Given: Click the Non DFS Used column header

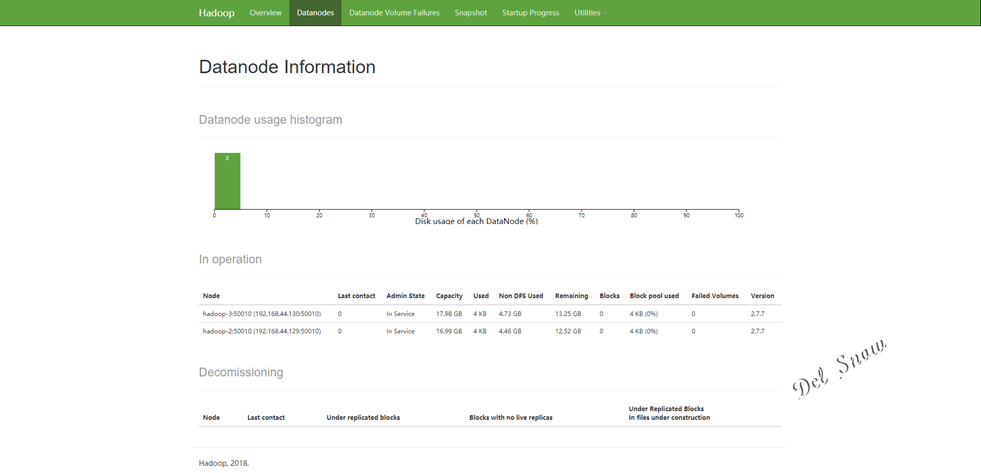Looking at the screenshot, I should [521, 296].
